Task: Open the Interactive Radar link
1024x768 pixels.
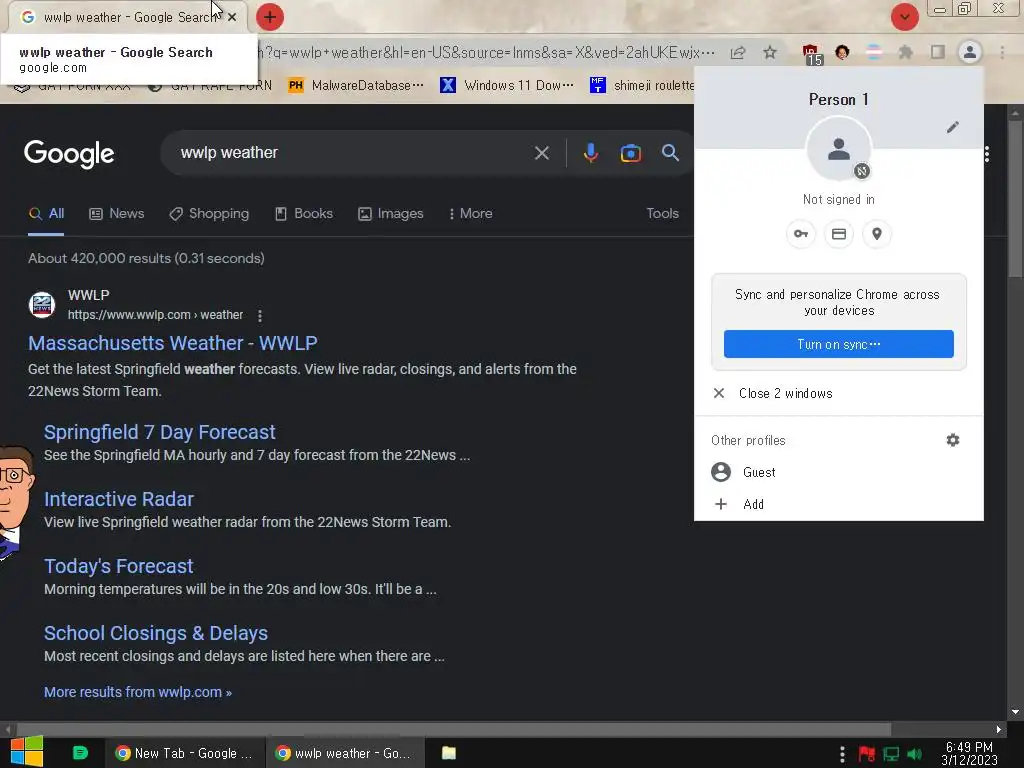Action: (118, 500)
